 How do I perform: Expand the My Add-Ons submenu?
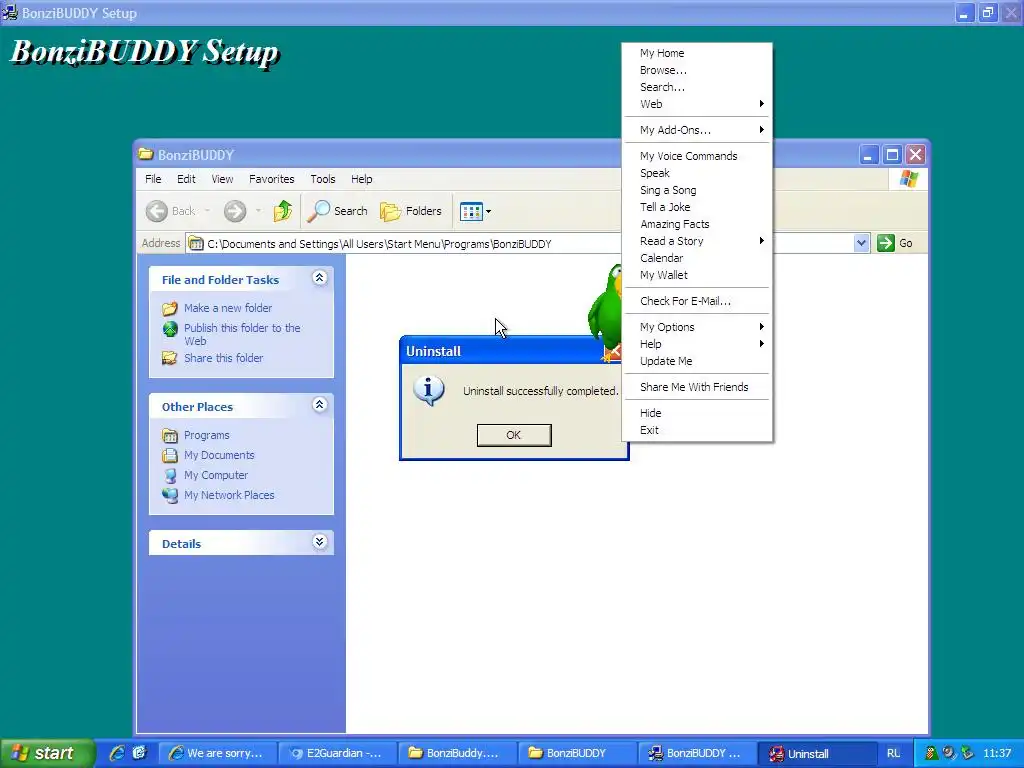[x=697, y=130]
